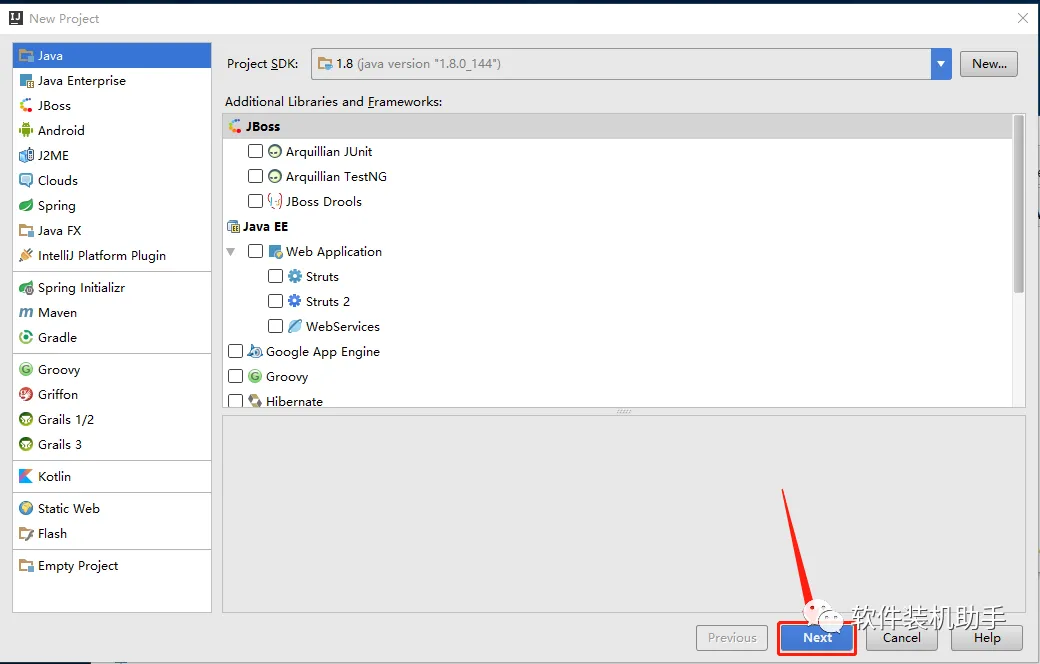Image resolution: width=1040 pixels, height=664 pixels.
Task: Click the Help button
Action: [x=987, y=638]
